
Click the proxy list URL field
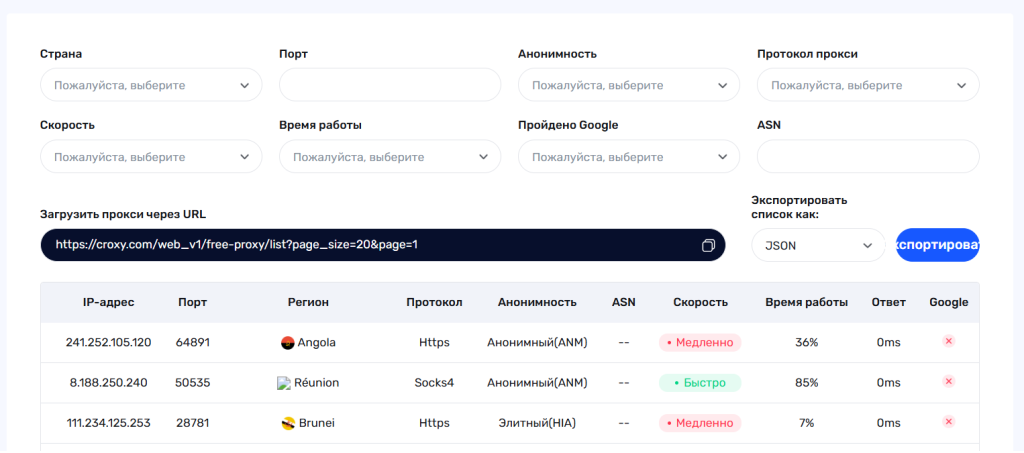[370, 245]
